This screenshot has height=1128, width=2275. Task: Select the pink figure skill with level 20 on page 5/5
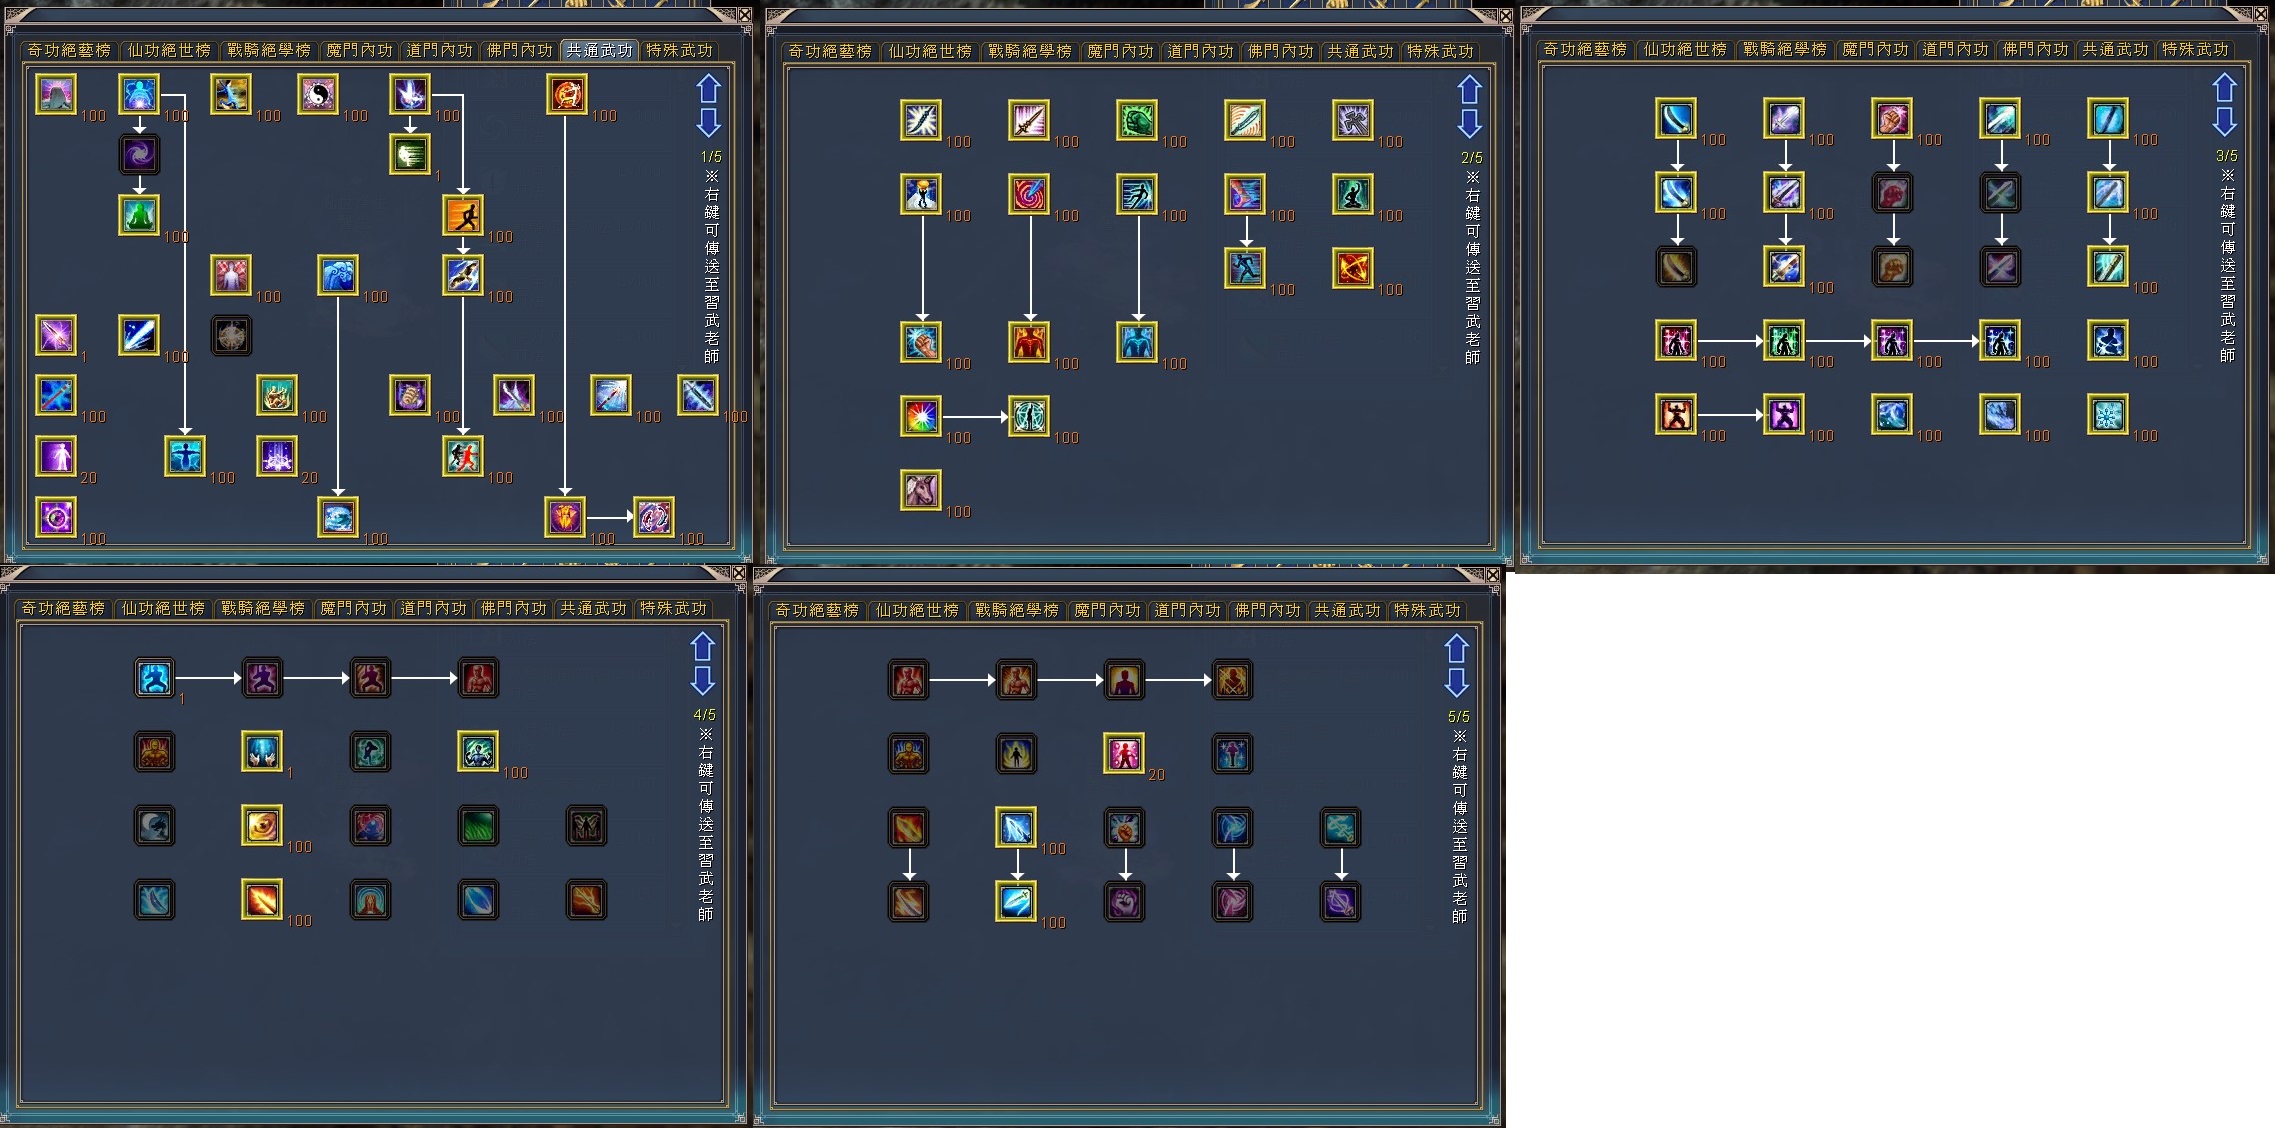coord(1124,753)
